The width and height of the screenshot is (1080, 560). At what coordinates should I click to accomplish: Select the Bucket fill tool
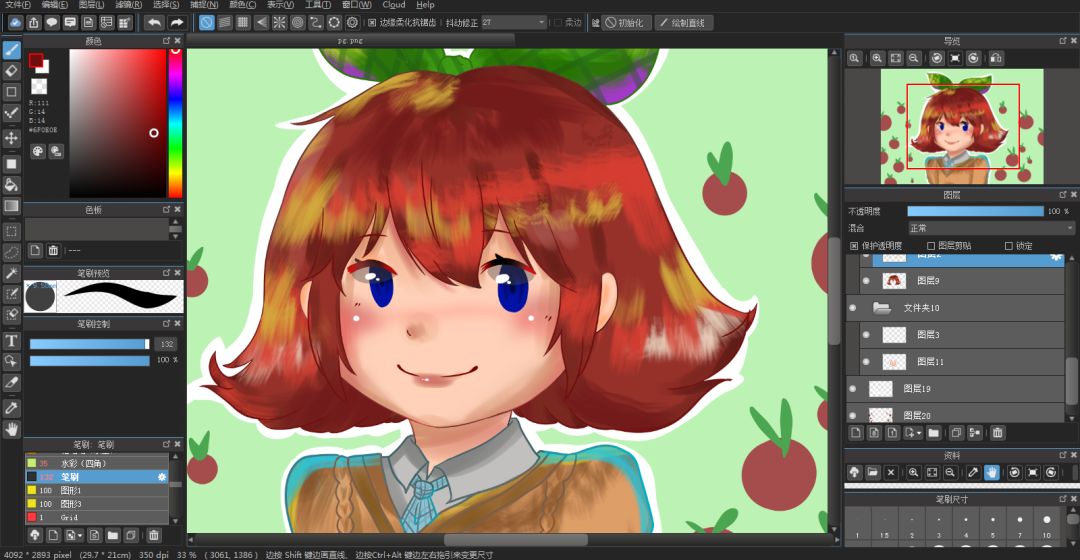click(12, 184)
